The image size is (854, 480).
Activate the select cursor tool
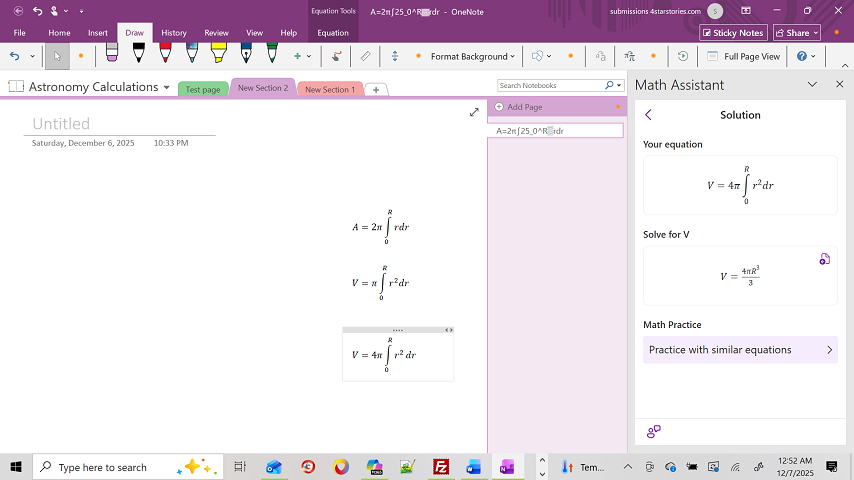57,56
